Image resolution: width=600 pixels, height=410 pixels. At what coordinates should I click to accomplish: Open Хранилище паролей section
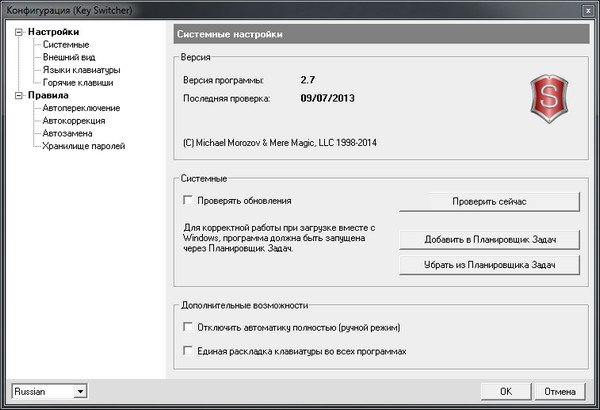84,147
